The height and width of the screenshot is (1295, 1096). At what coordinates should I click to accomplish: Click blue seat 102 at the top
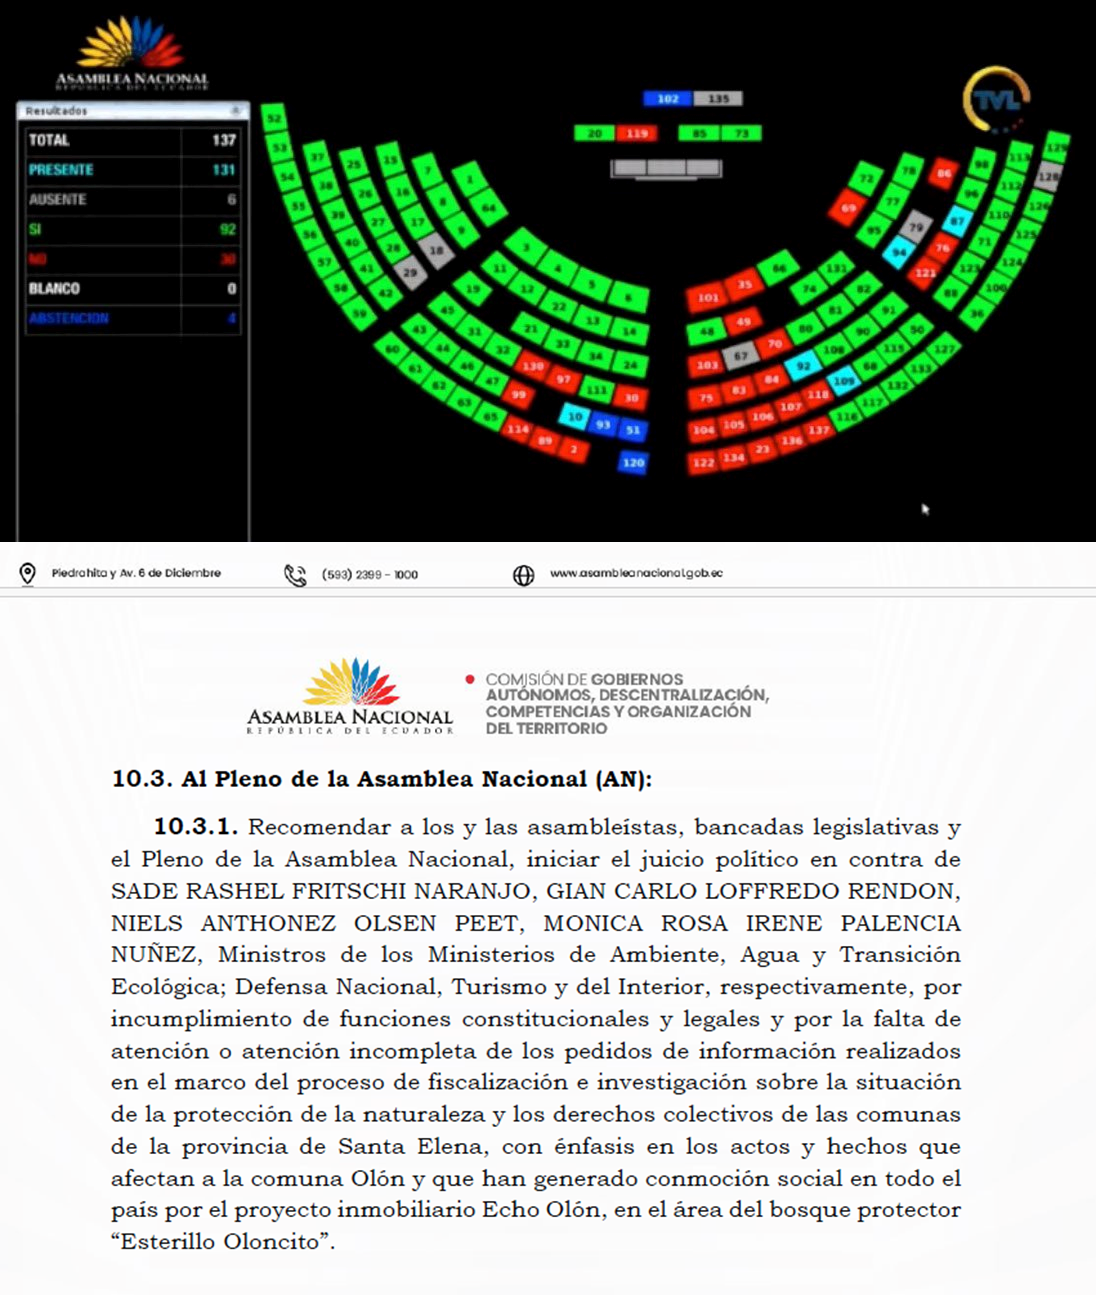coord(668,99)
